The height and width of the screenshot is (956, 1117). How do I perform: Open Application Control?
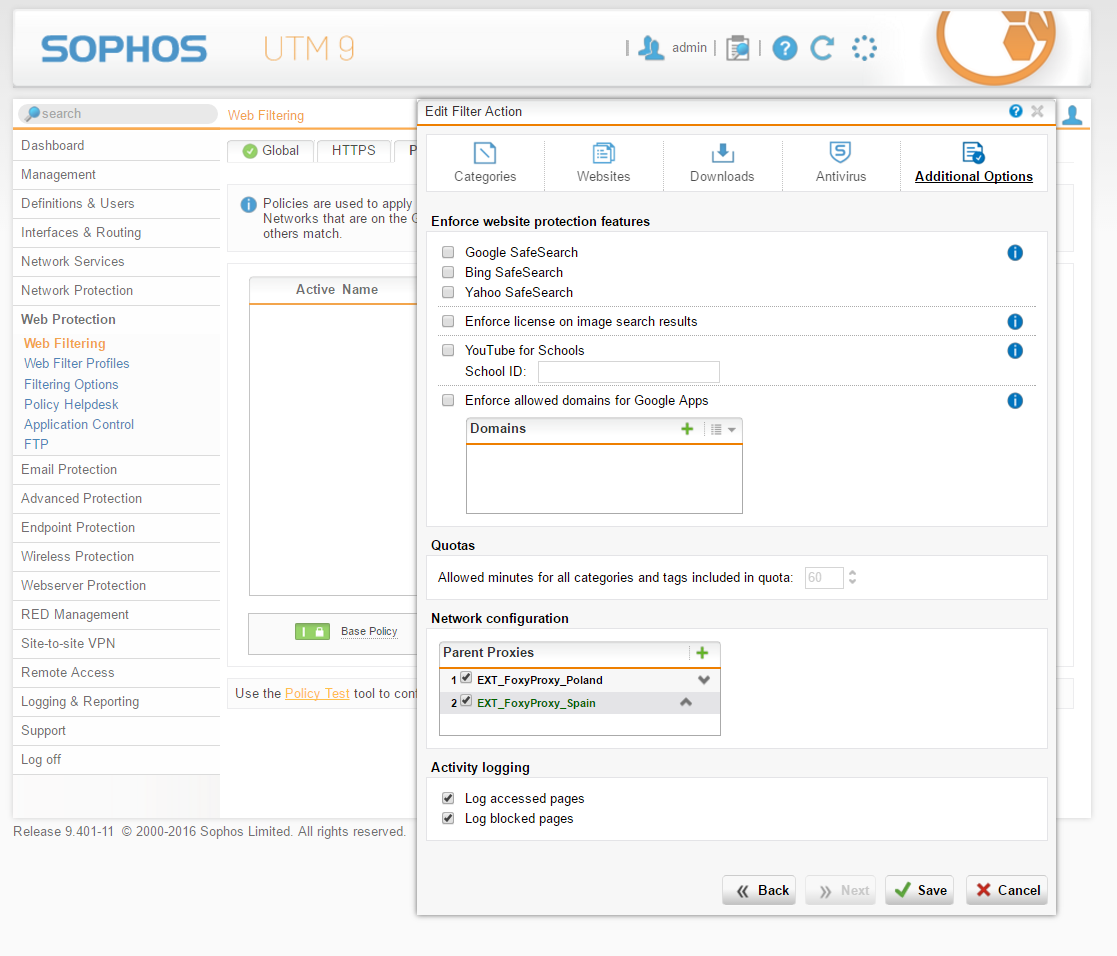pyautogui.click(x=79, y=425)
